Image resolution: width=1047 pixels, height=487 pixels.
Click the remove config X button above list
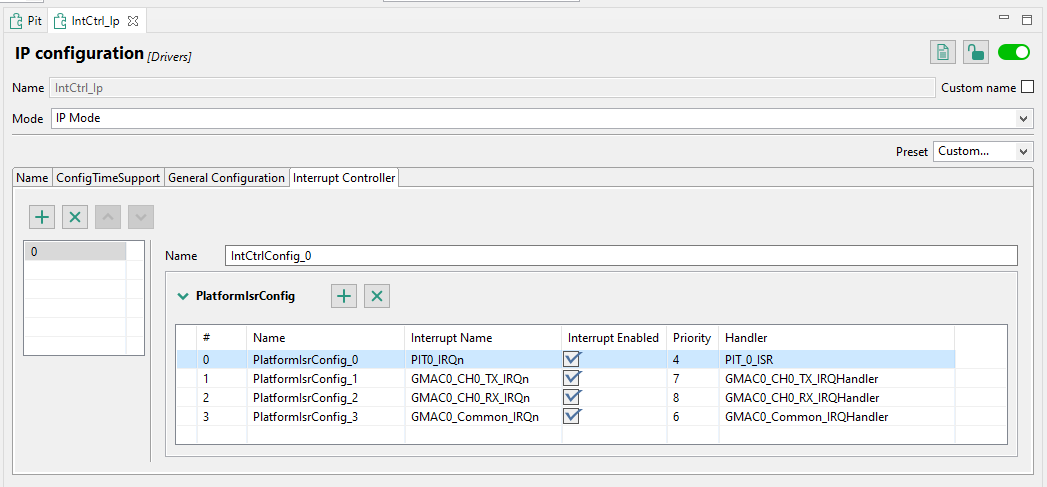75,217
